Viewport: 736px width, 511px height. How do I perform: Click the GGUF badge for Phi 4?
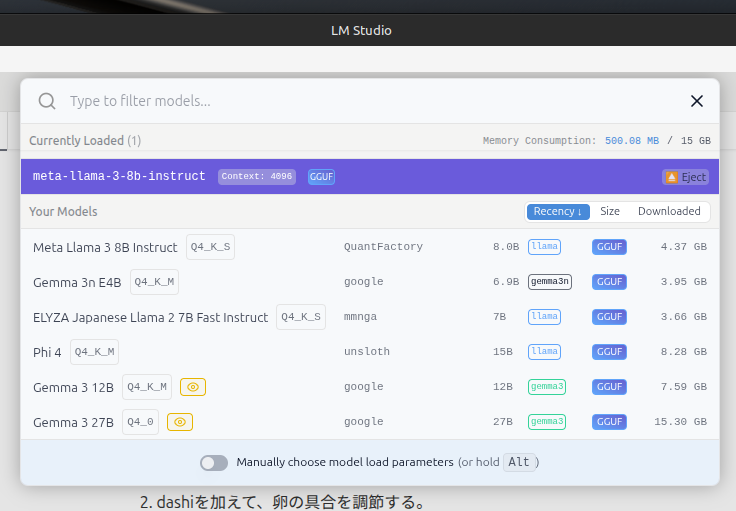point(609,352)
